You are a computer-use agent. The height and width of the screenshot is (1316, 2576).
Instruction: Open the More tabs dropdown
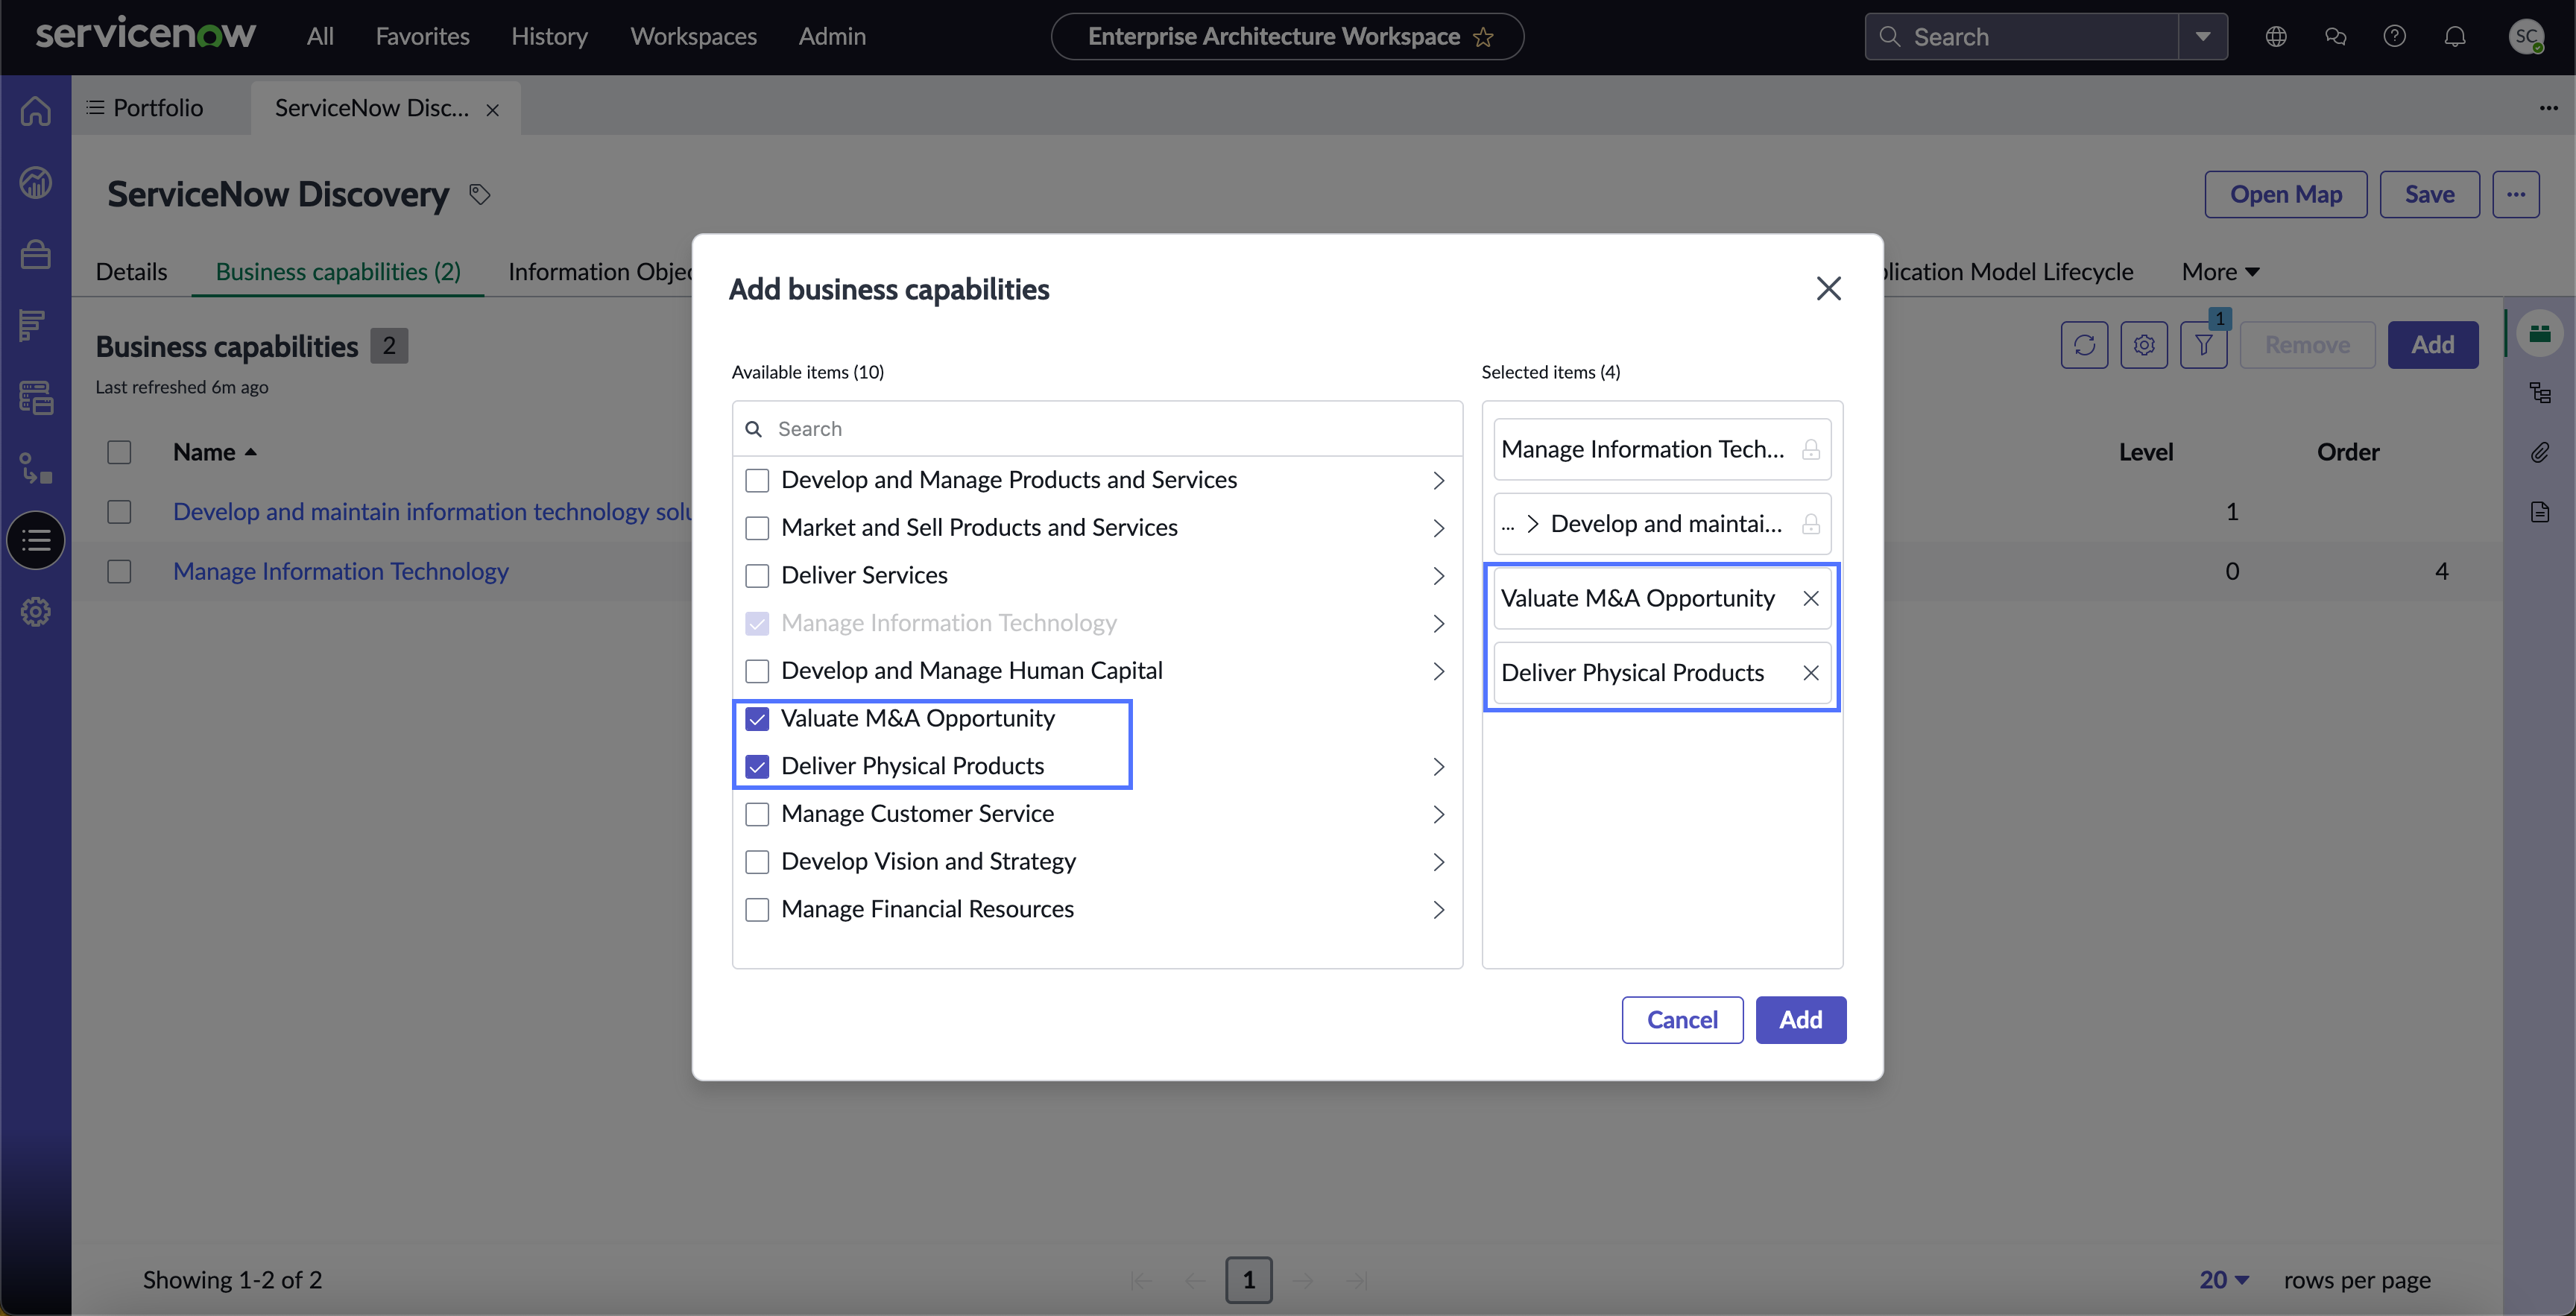point(2220,272)
